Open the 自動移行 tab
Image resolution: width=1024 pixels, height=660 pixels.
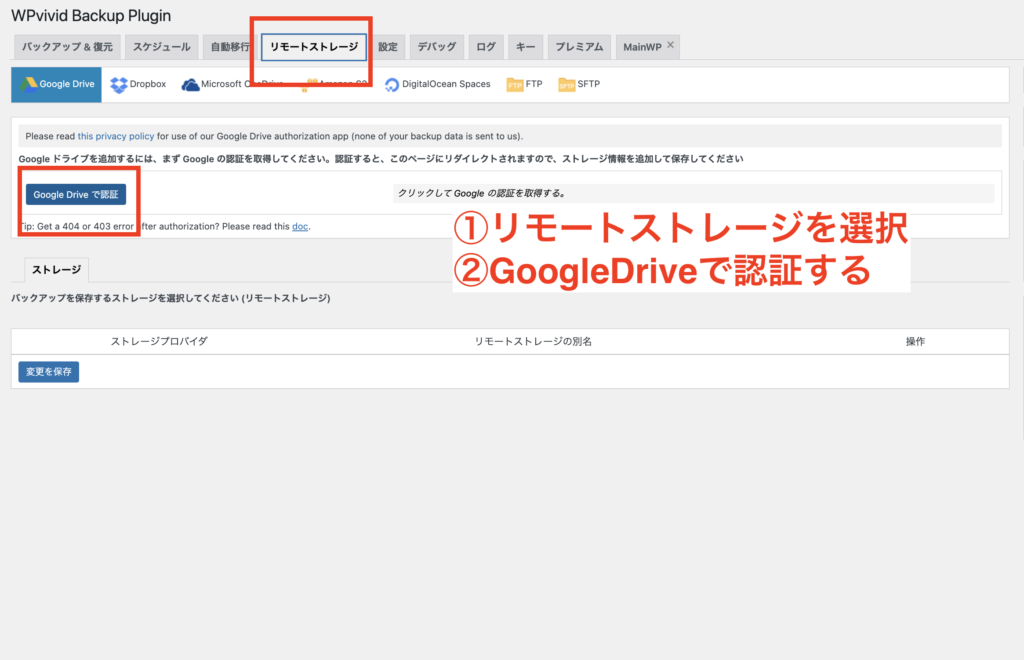tap(230, 47)
